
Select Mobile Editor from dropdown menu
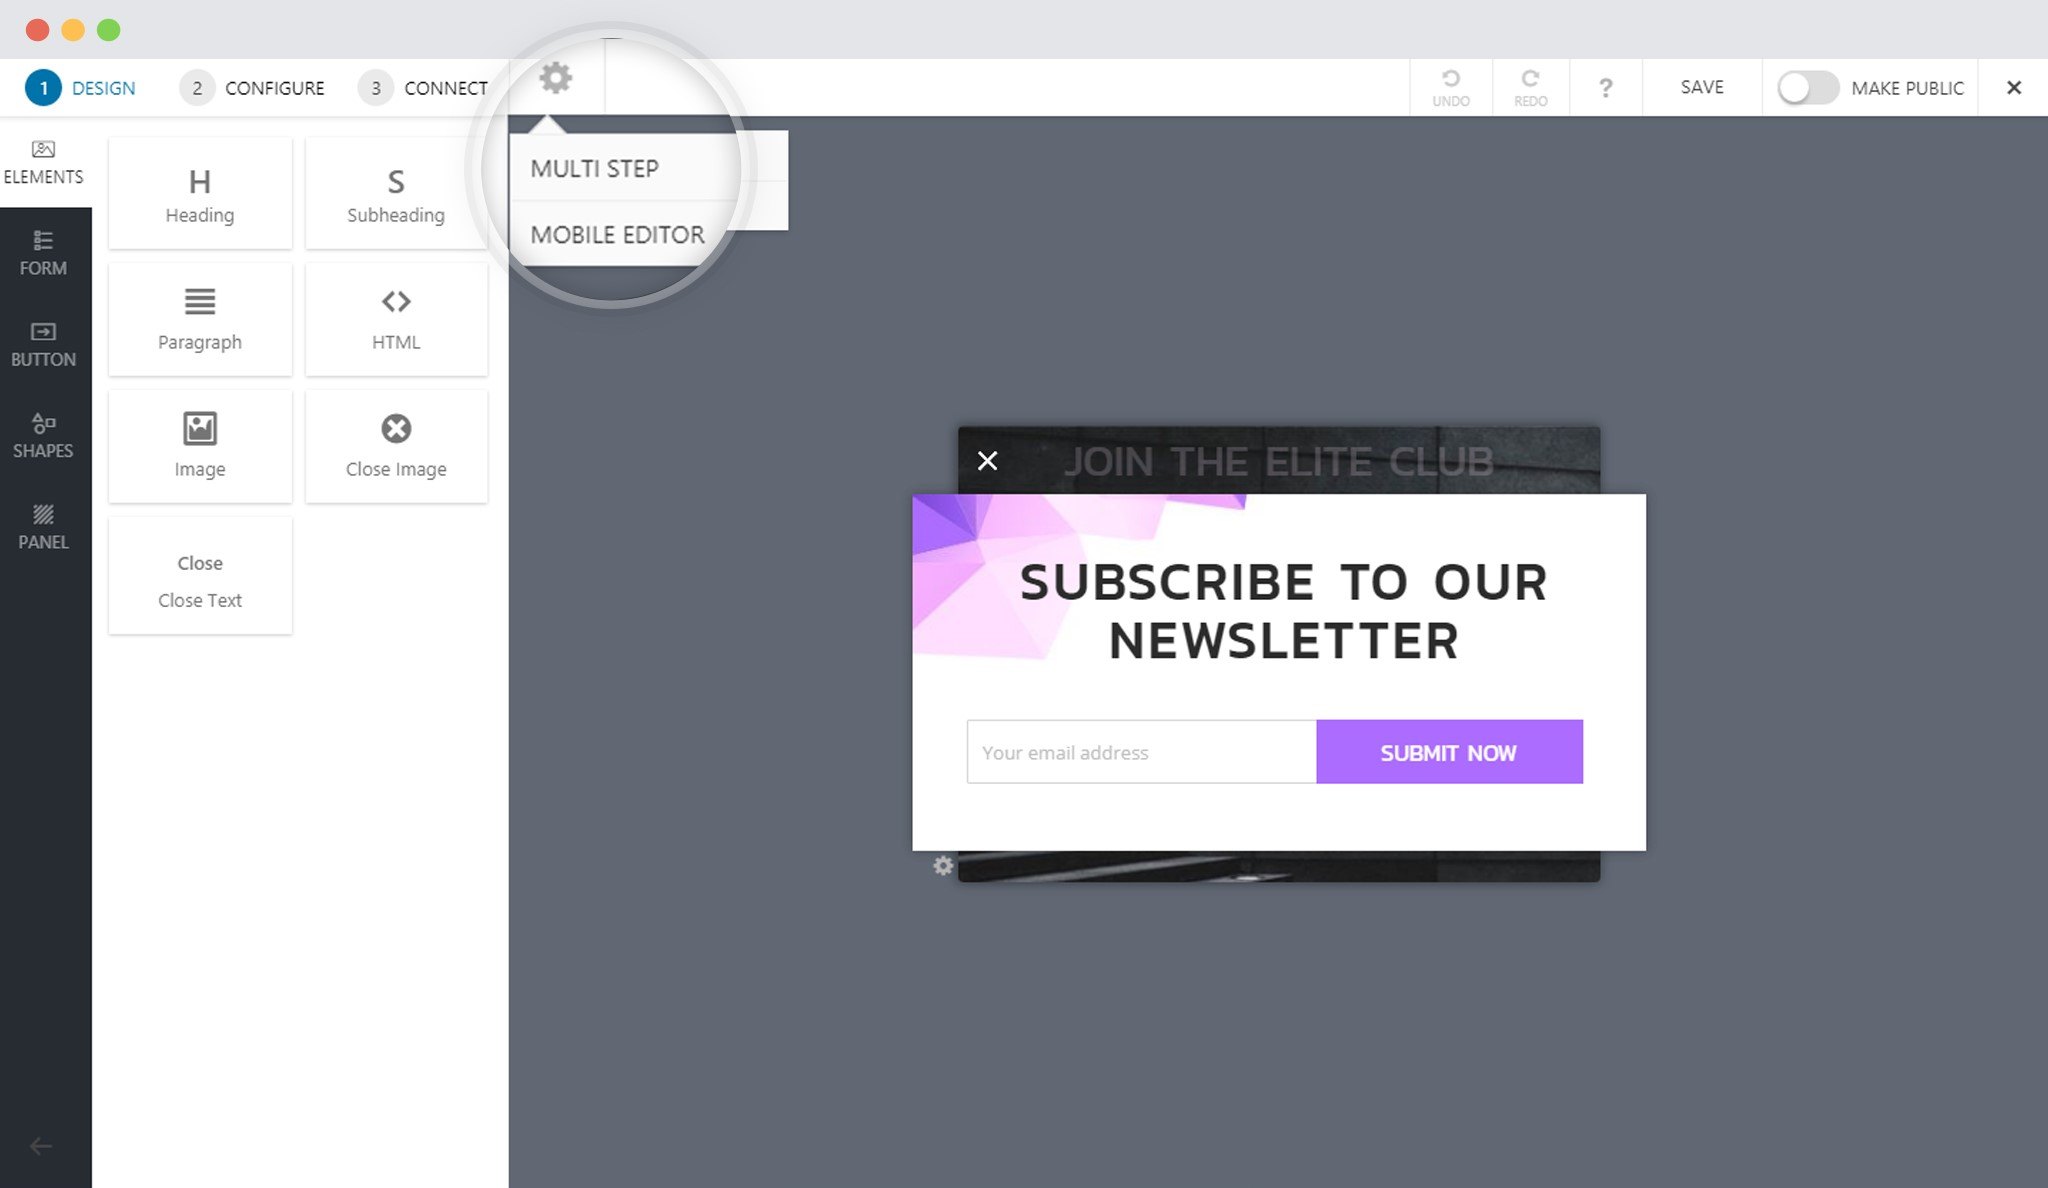(x=617, y=234)
